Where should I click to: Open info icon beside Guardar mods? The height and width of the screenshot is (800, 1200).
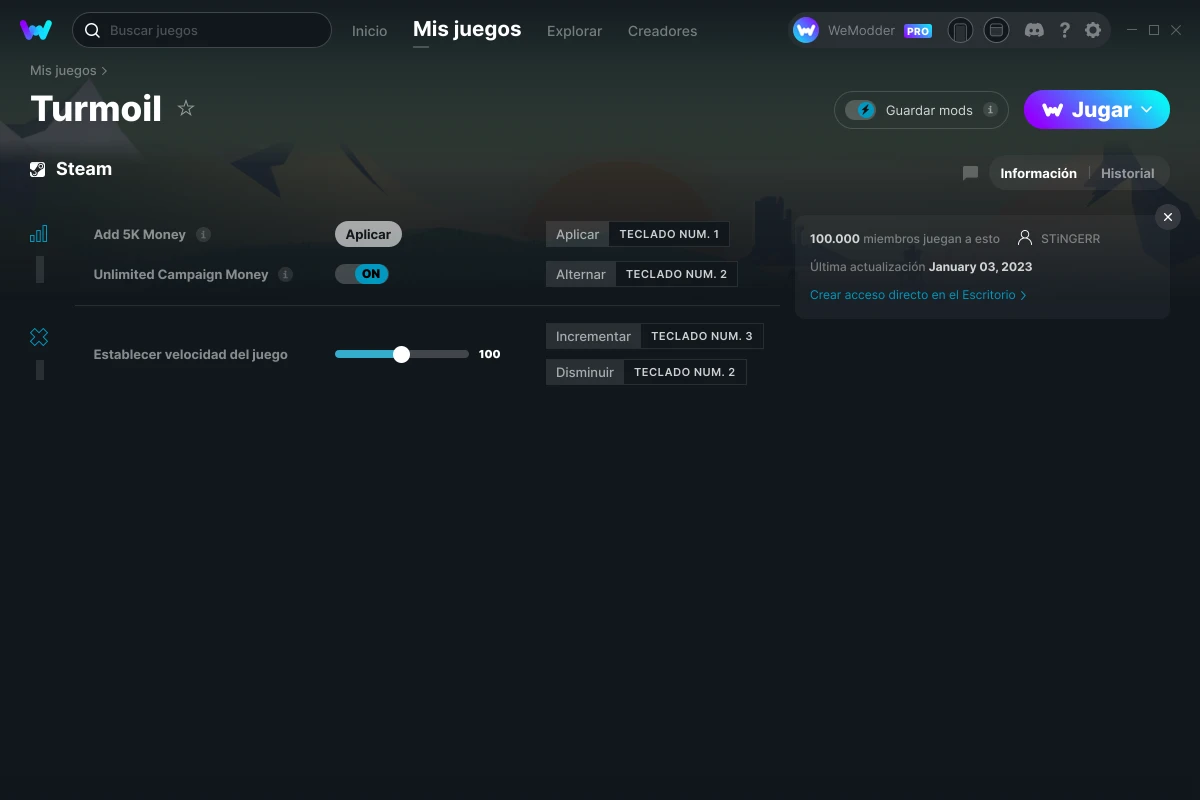point(990,110)
